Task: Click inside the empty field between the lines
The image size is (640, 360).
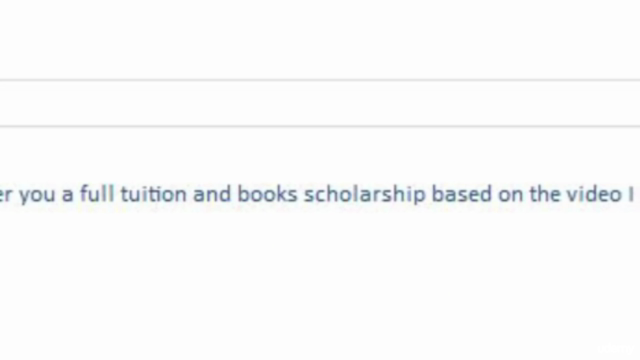Action: (x=320, y=103)
